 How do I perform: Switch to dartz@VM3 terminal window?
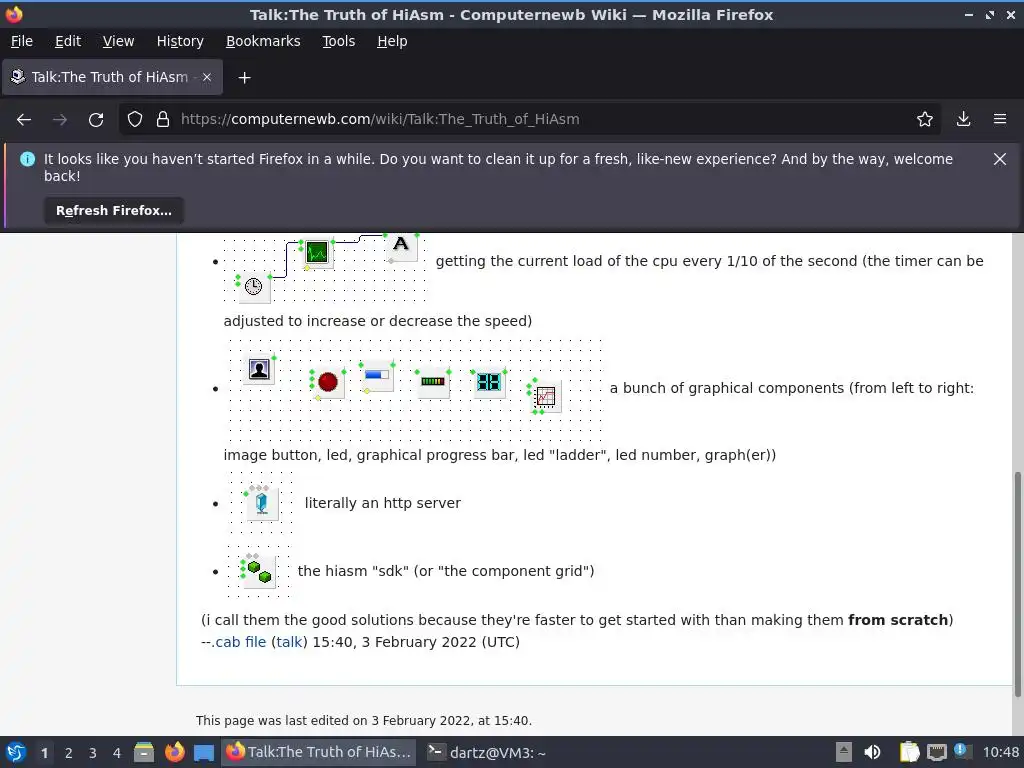(487, 752)
